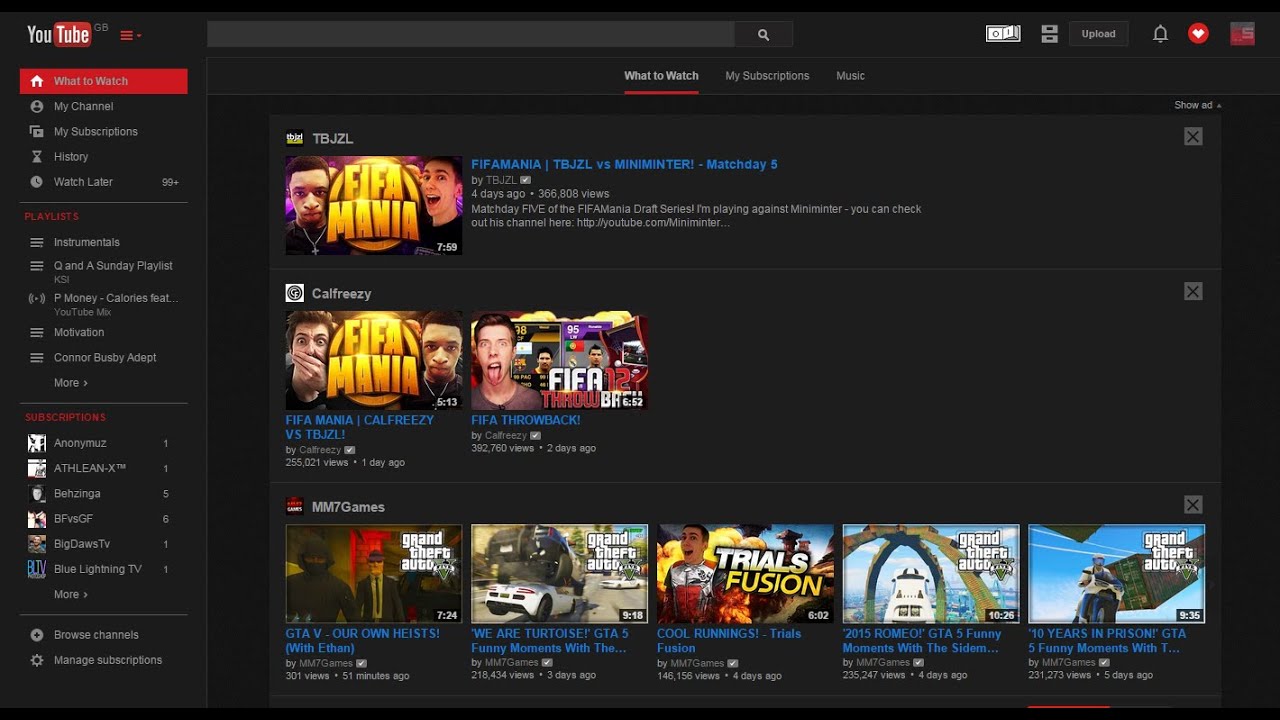Click the My Channel person icon
The image size is (1280, 720).
coord(37,106)
